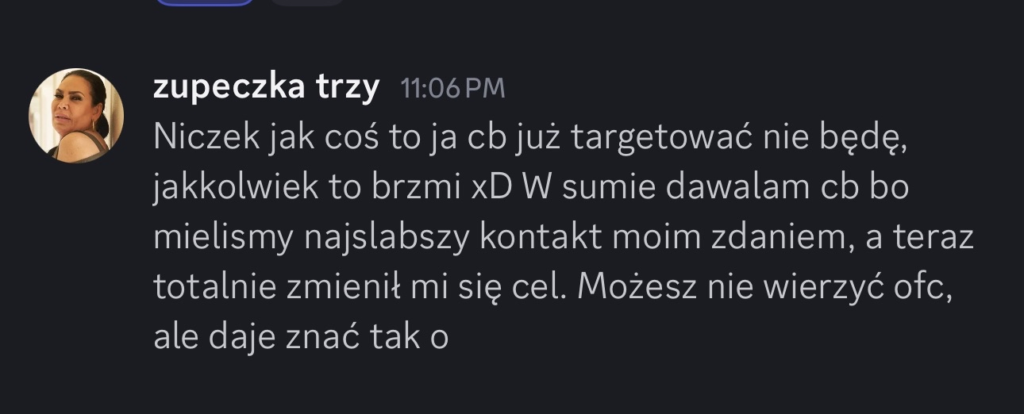Click the username zupeczka trzy
Viewport: 1024px width, 414px height.
pyautogui.click(x=266, y=87)
